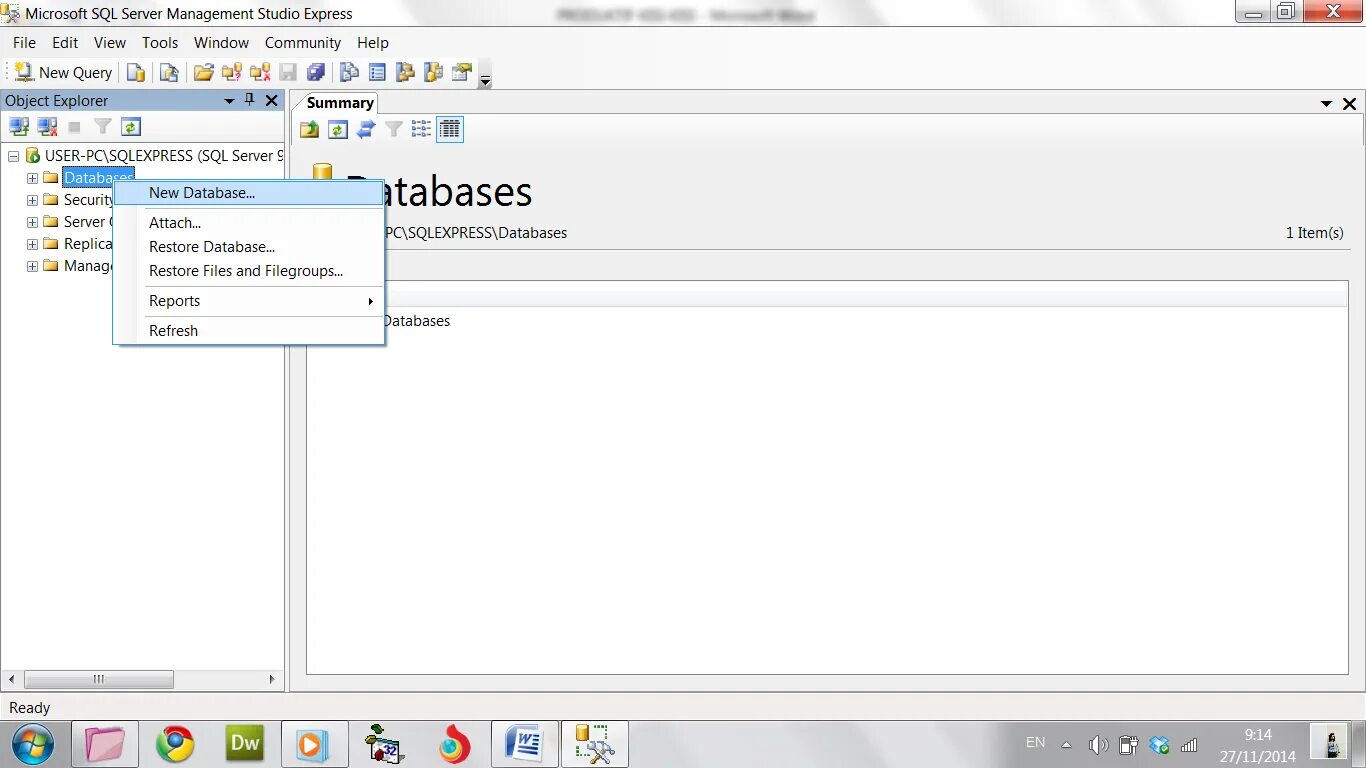The width and height of the screenshot is (1366, 768).
Task: Click the Open File folder icon
Action: [204, 72]
